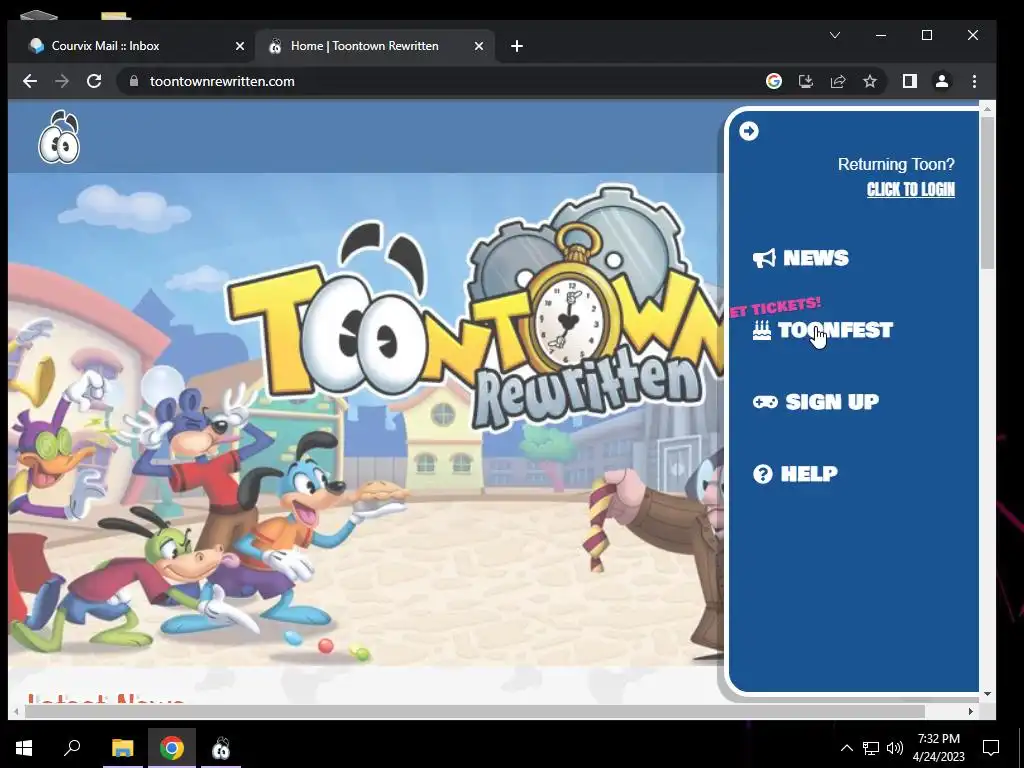Click the scroll left arrow of the page
This screenshot has width=1024, height=768.
[15, 711]
